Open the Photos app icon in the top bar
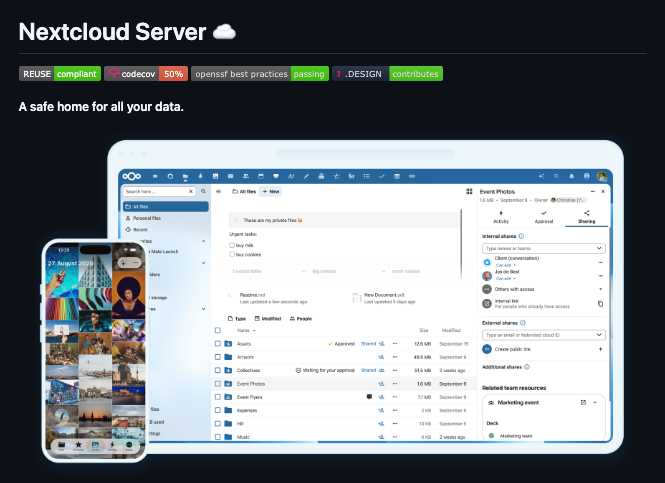This screenshot has height=483, width=665. pos(215,176)
